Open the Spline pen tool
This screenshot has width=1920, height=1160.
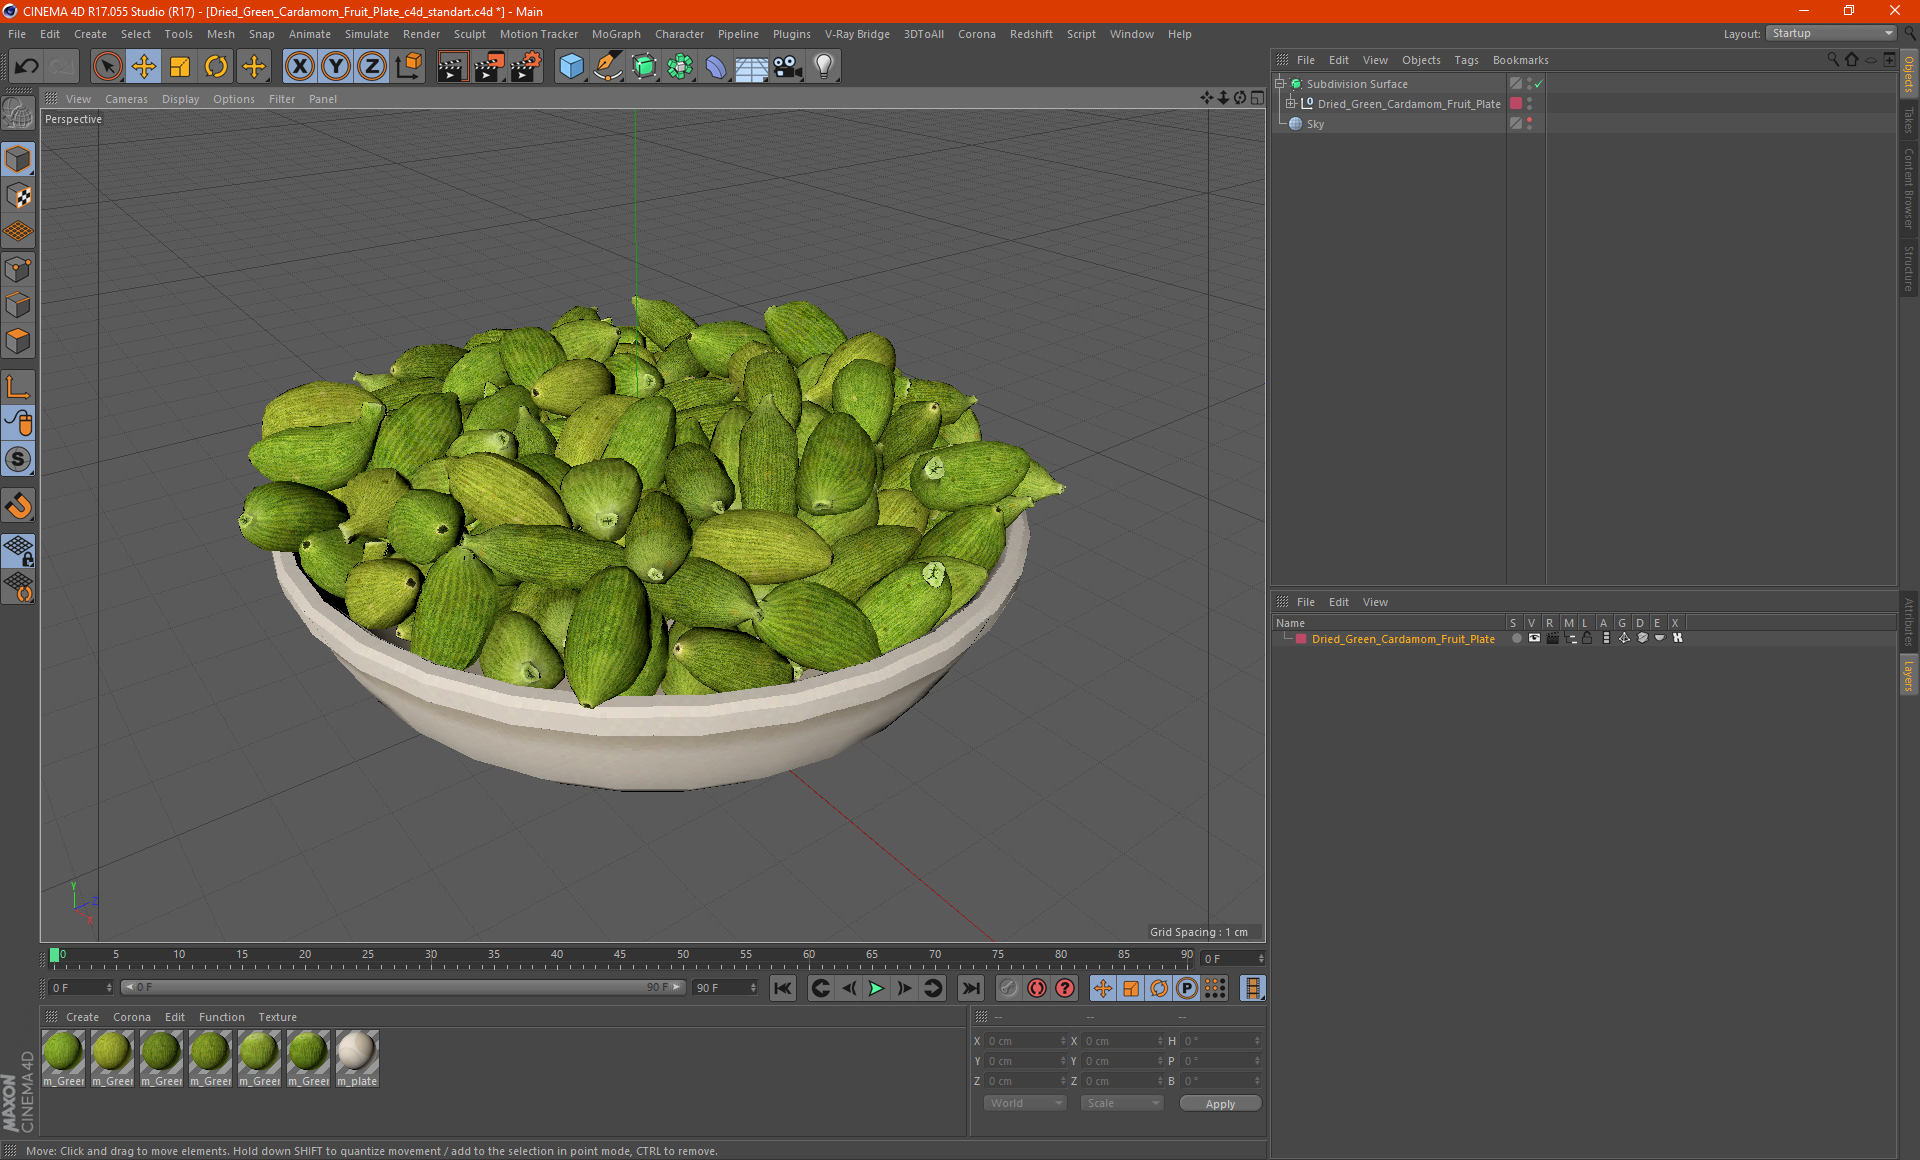pyautogui.click(x=607, y=67)
